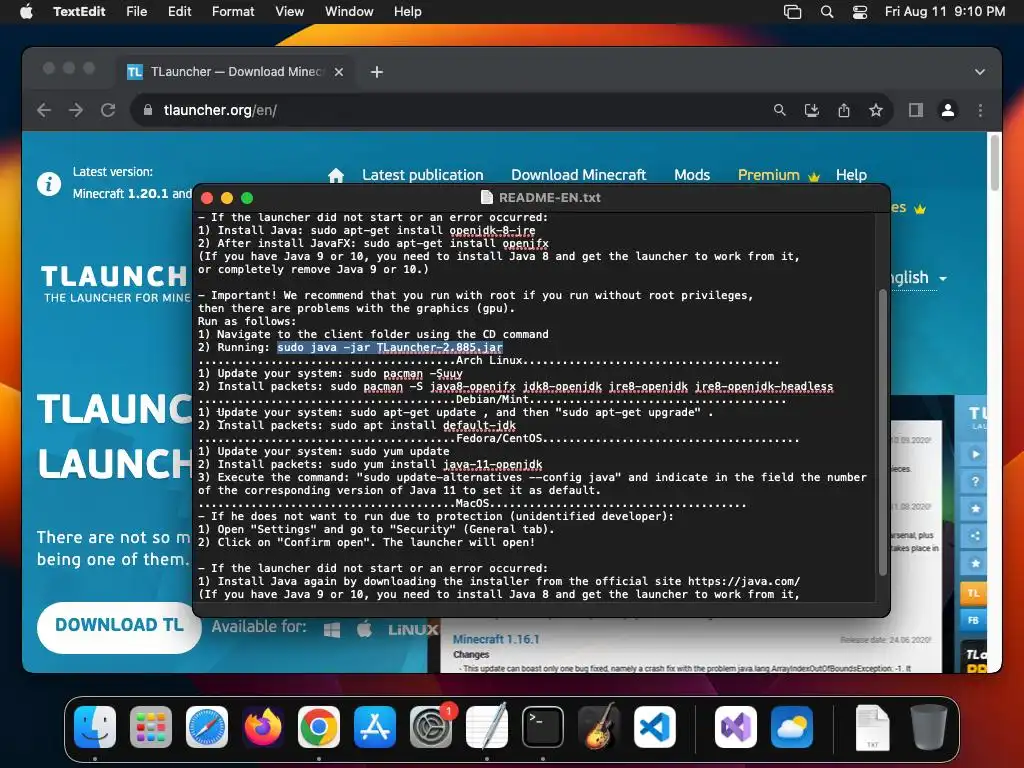Image resolution: width=1024 pixels, height=768 pixels.
Task: Click the Chrome forward arrow
Action: [76, 110]
